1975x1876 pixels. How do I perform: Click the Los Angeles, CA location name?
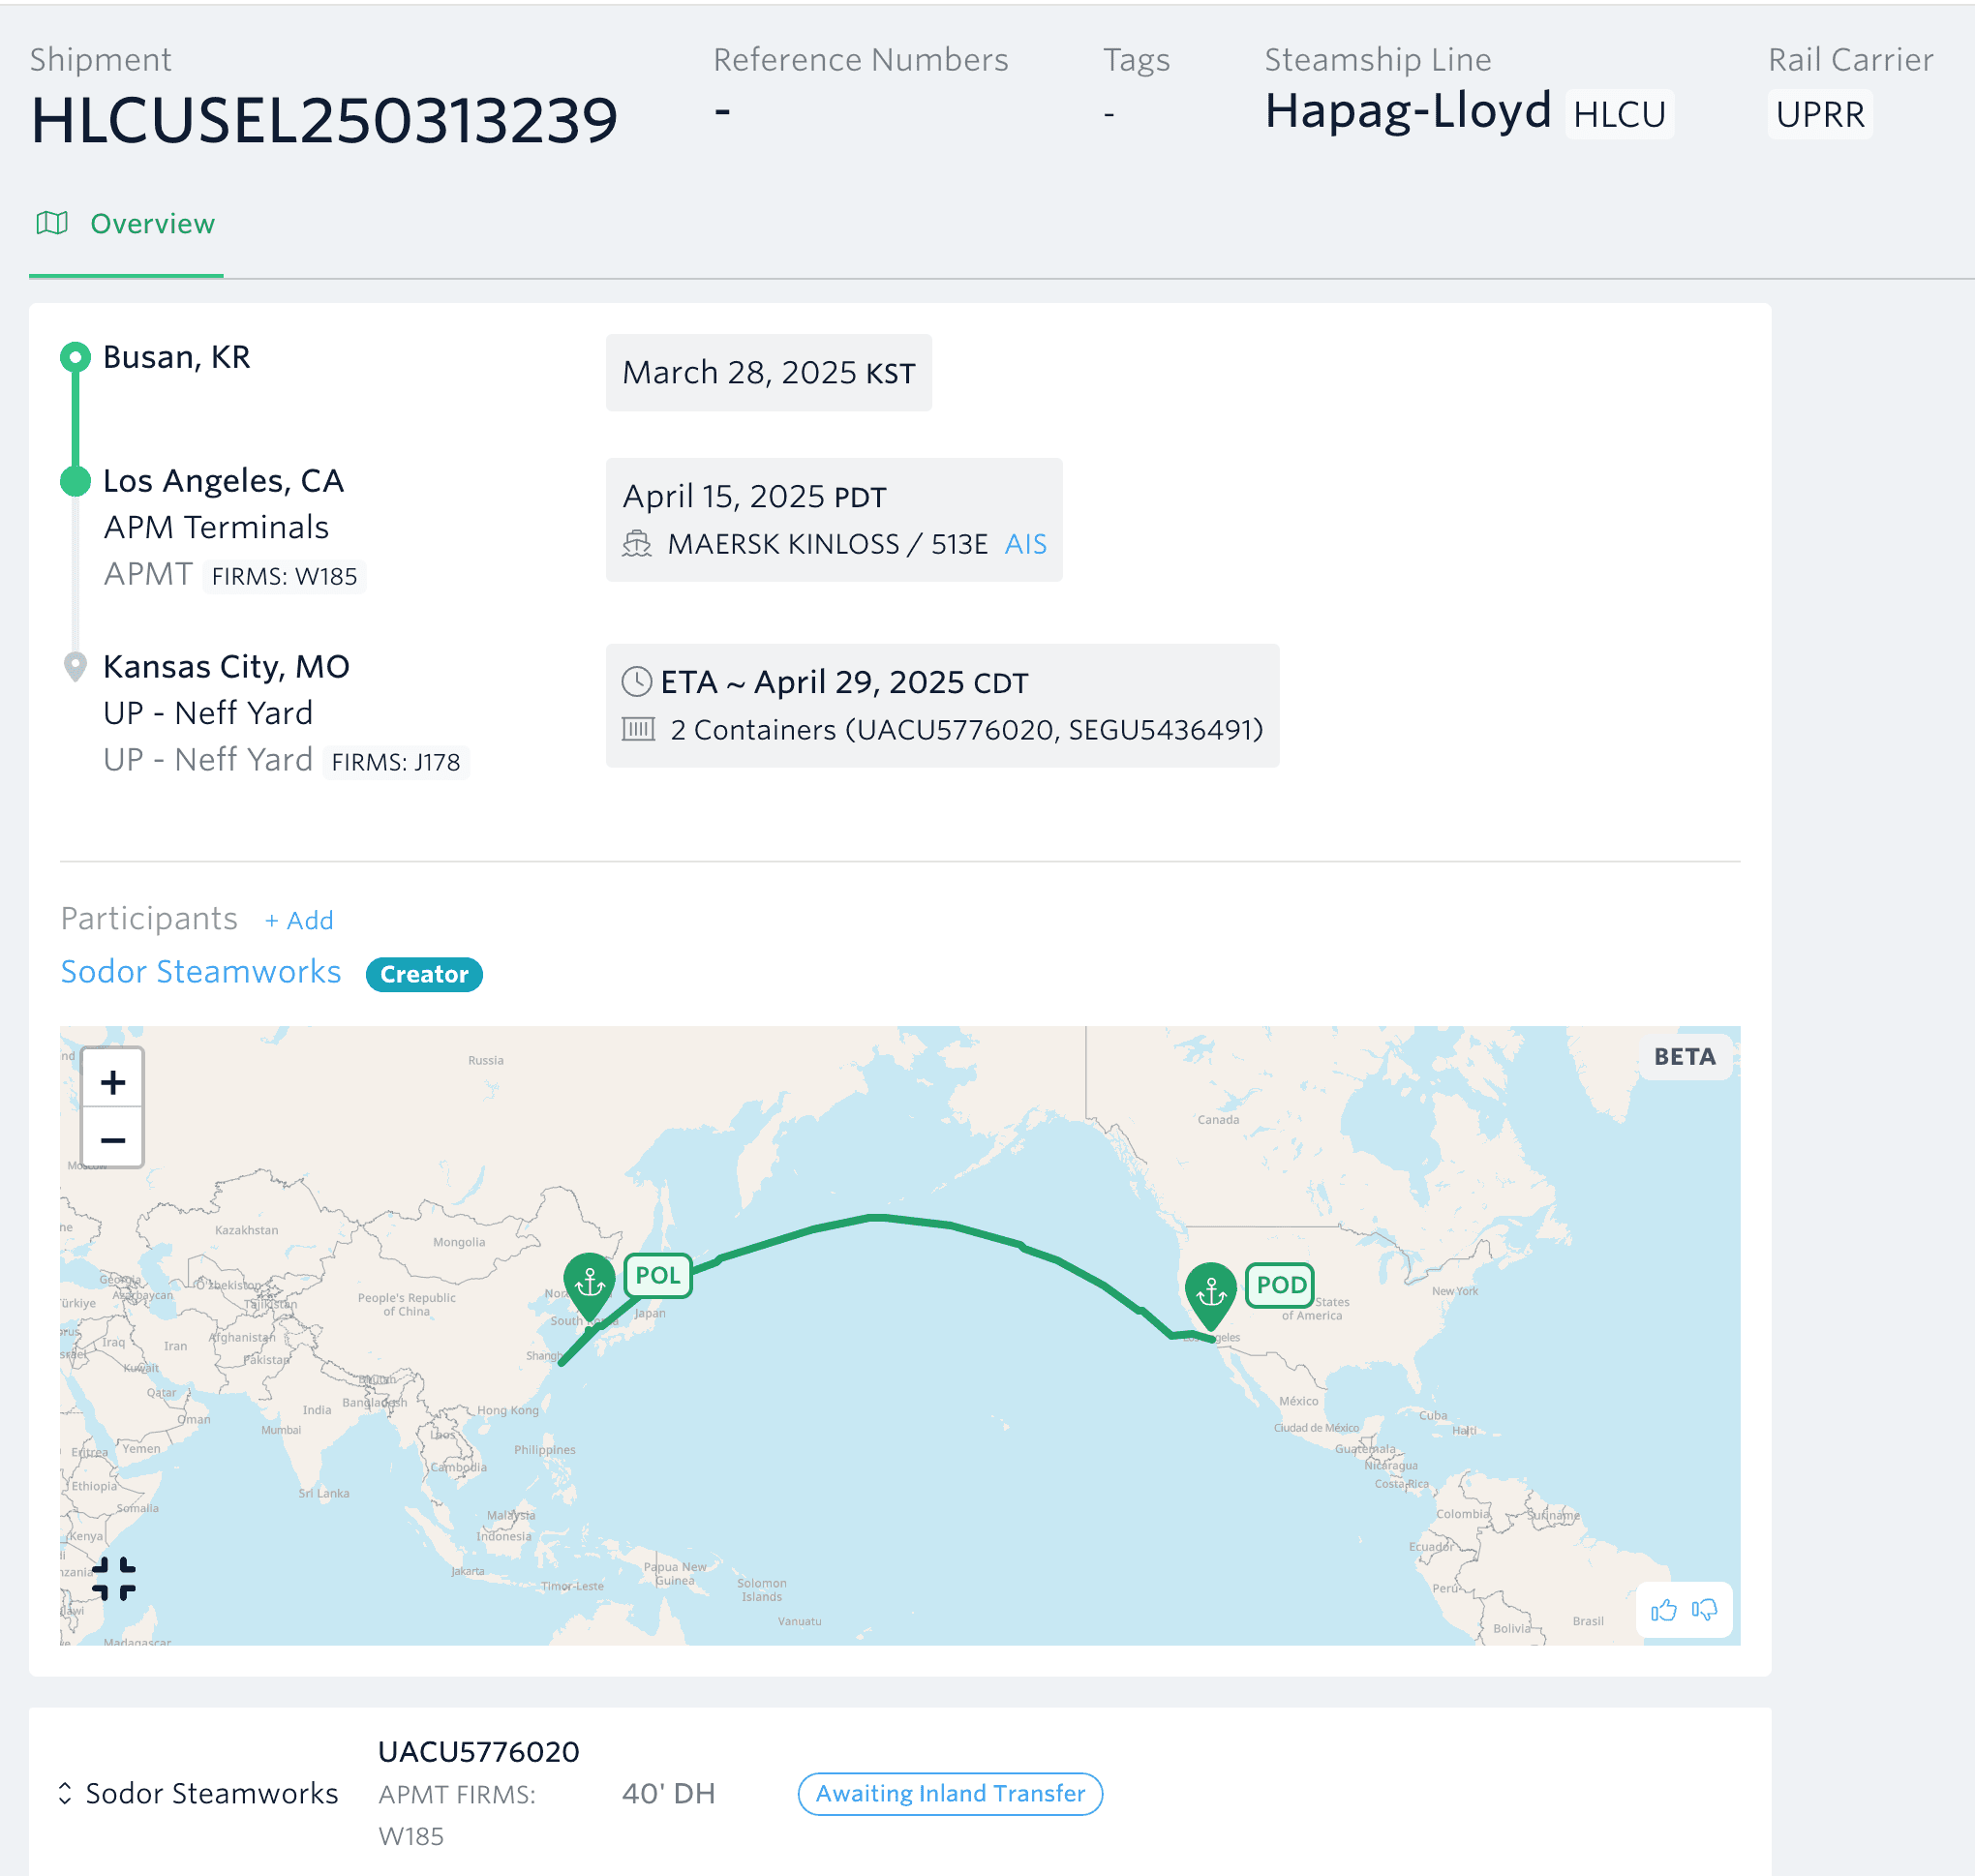224,481
